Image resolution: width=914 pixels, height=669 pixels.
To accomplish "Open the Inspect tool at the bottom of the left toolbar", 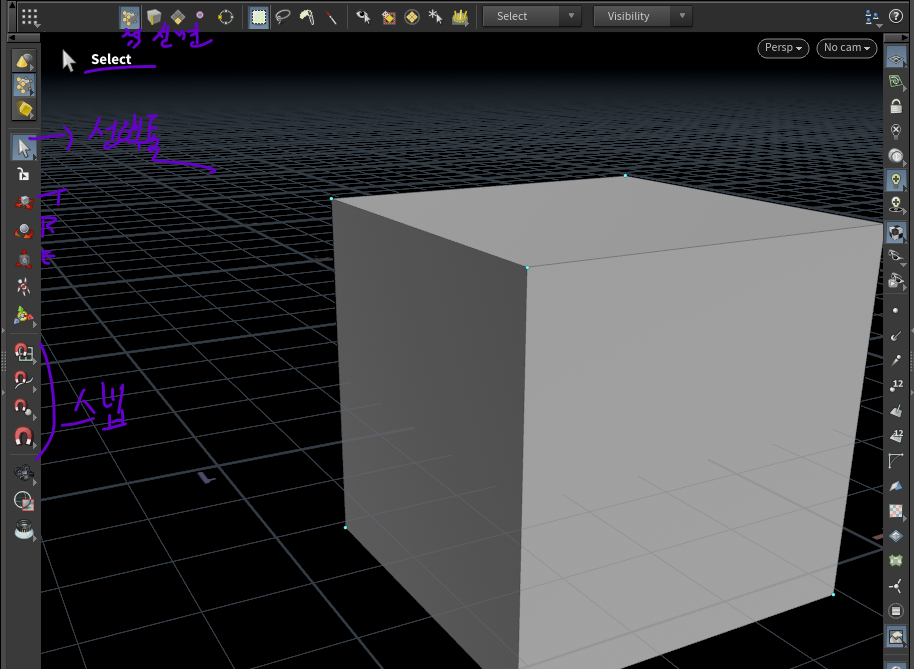I will tap(23, 529).
